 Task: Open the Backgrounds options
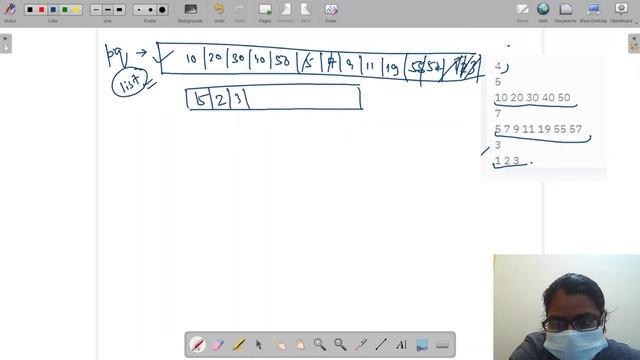(x=190, y=12)
